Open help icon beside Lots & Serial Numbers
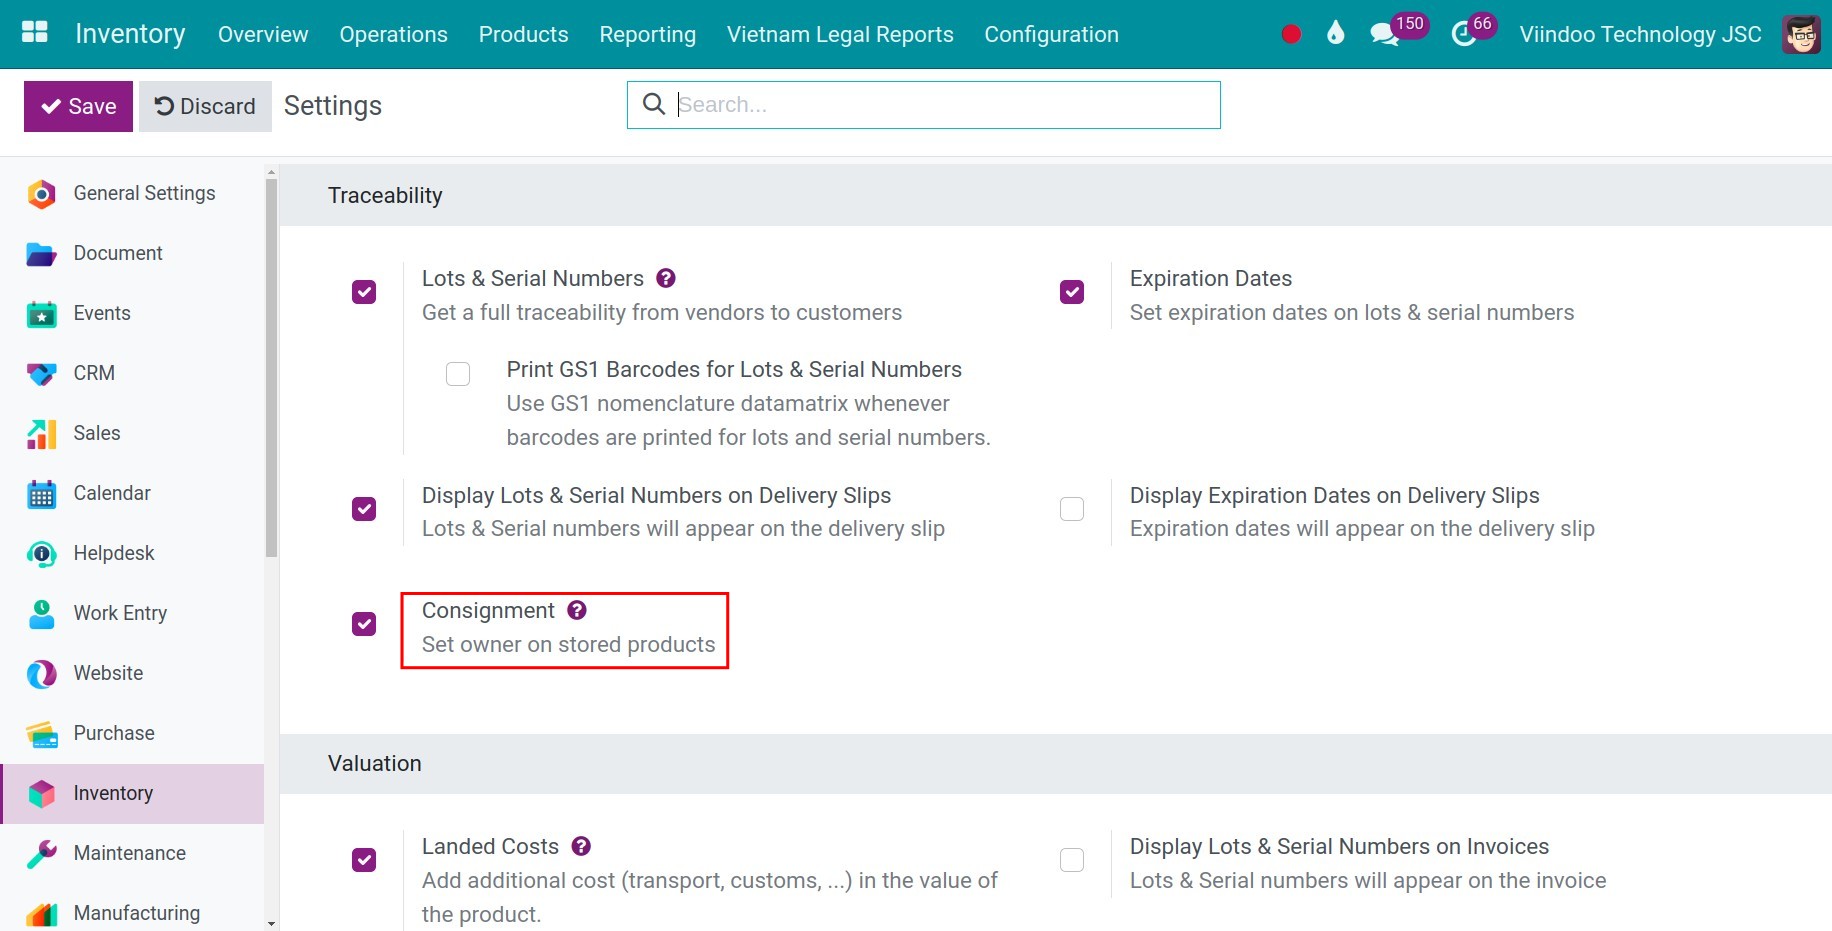Viewport: 1832px width, 931px height. point(666,278)
